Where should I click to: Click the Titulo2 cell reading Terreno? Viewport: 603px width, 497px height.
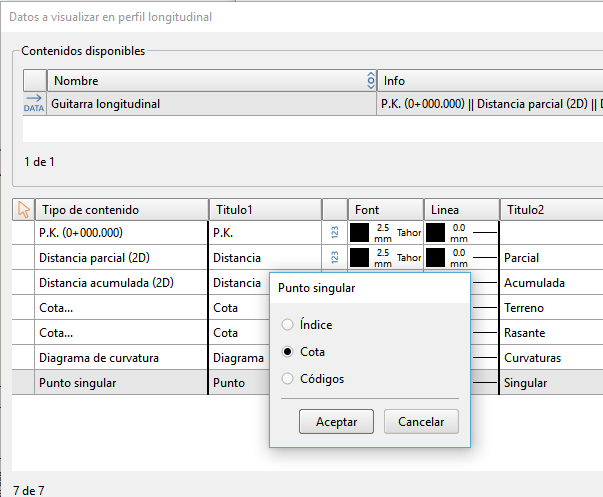[551, 307]
